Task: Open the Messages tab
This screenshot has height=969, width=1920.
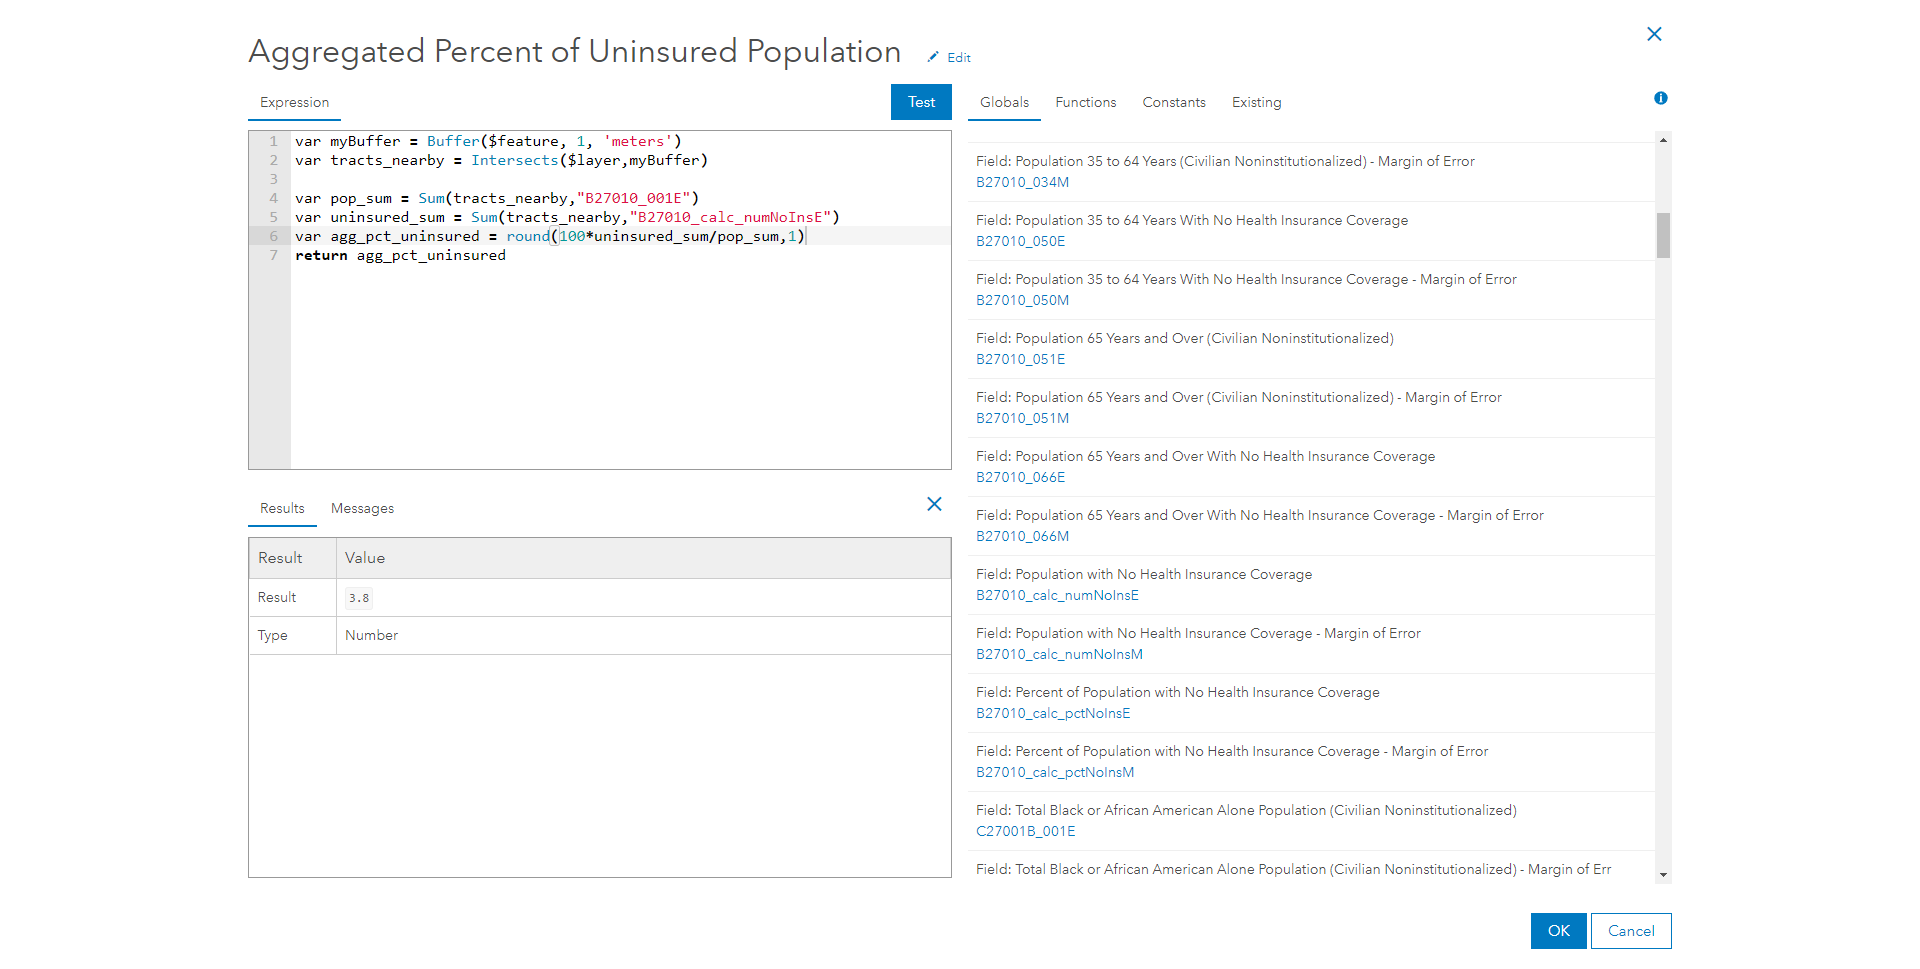Action: pyautogui.click(x=362, y=508)
